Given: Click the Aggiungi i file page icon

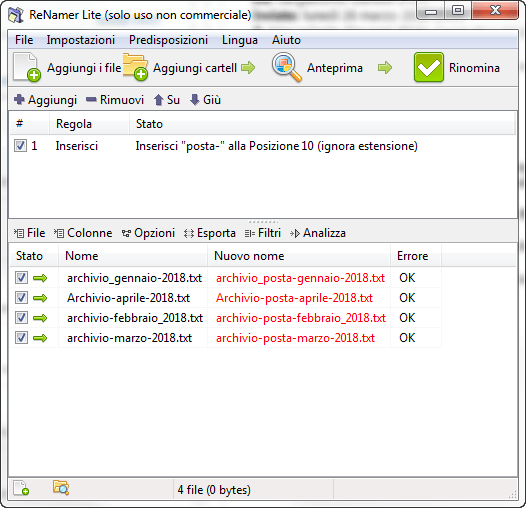Looking at the screenshot, I should (27, 67).
